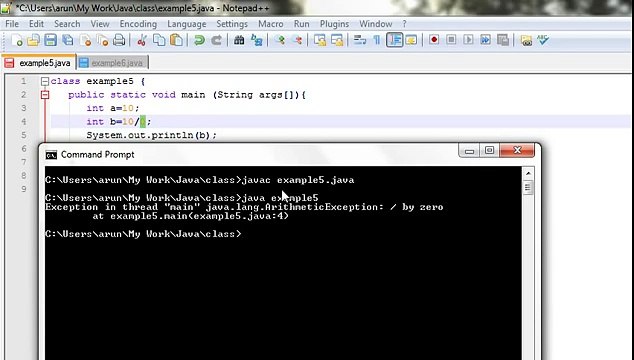Image resolution: width=634 pixels, height=360 pixels.
Task: Save the current file with the Save icon
Action: pyautogui.click(x=51, y=40)
